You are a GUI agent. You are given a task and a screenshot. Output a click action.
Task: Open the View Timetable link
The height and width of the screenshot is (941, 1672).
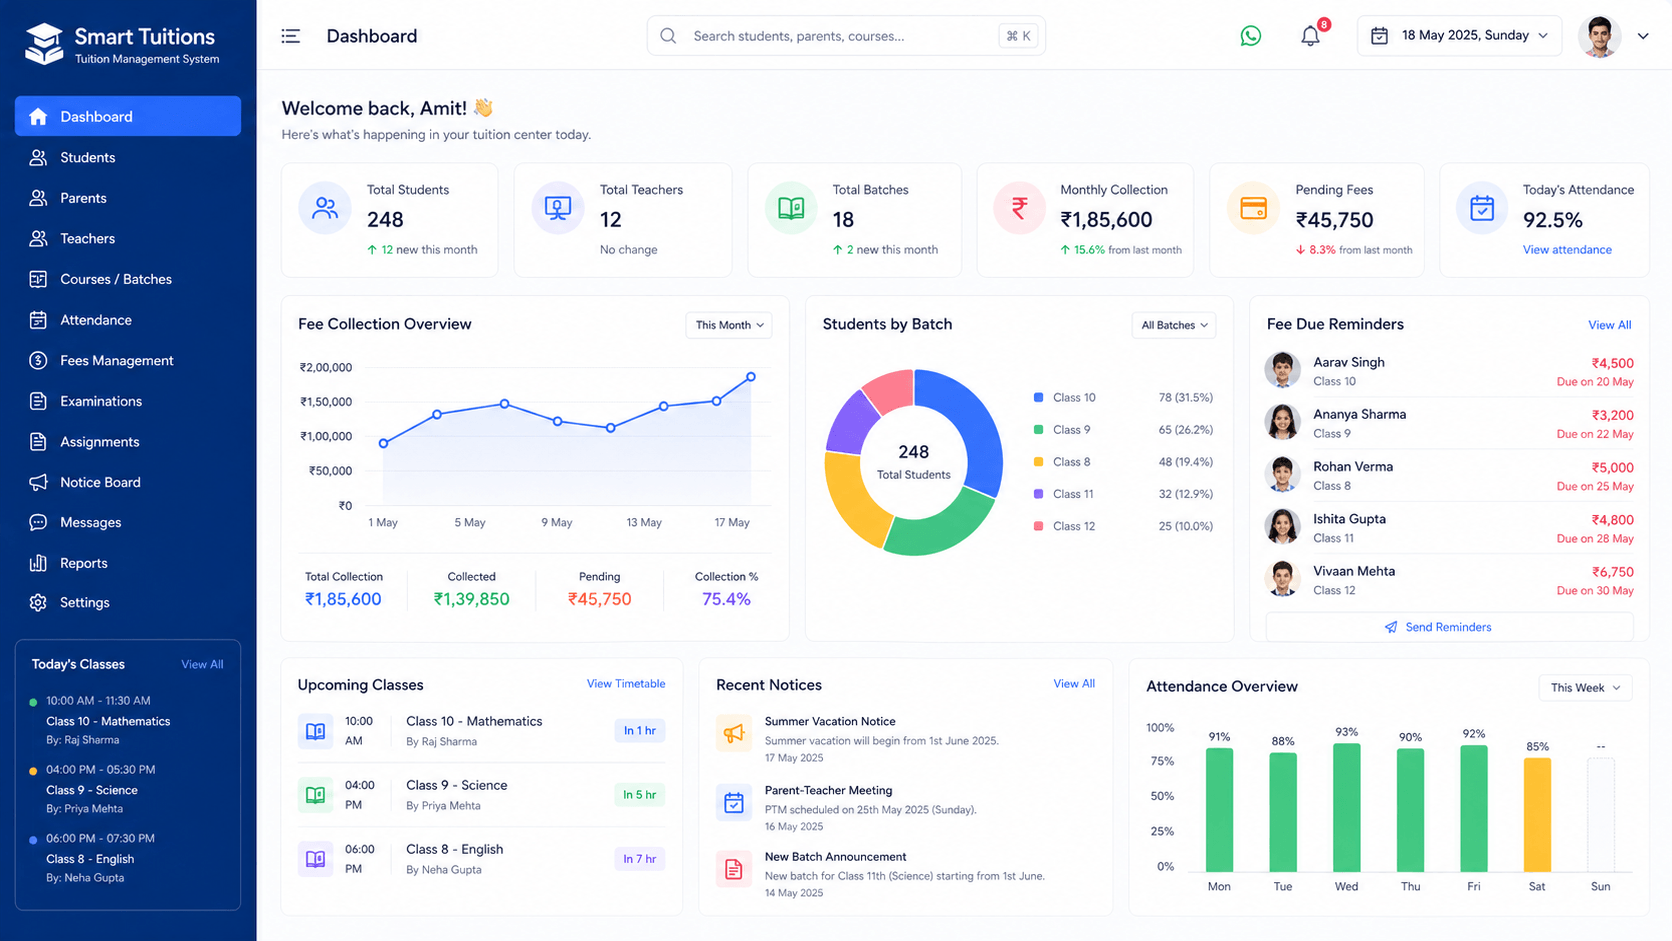pyautogui.click(x=625, y=684)
